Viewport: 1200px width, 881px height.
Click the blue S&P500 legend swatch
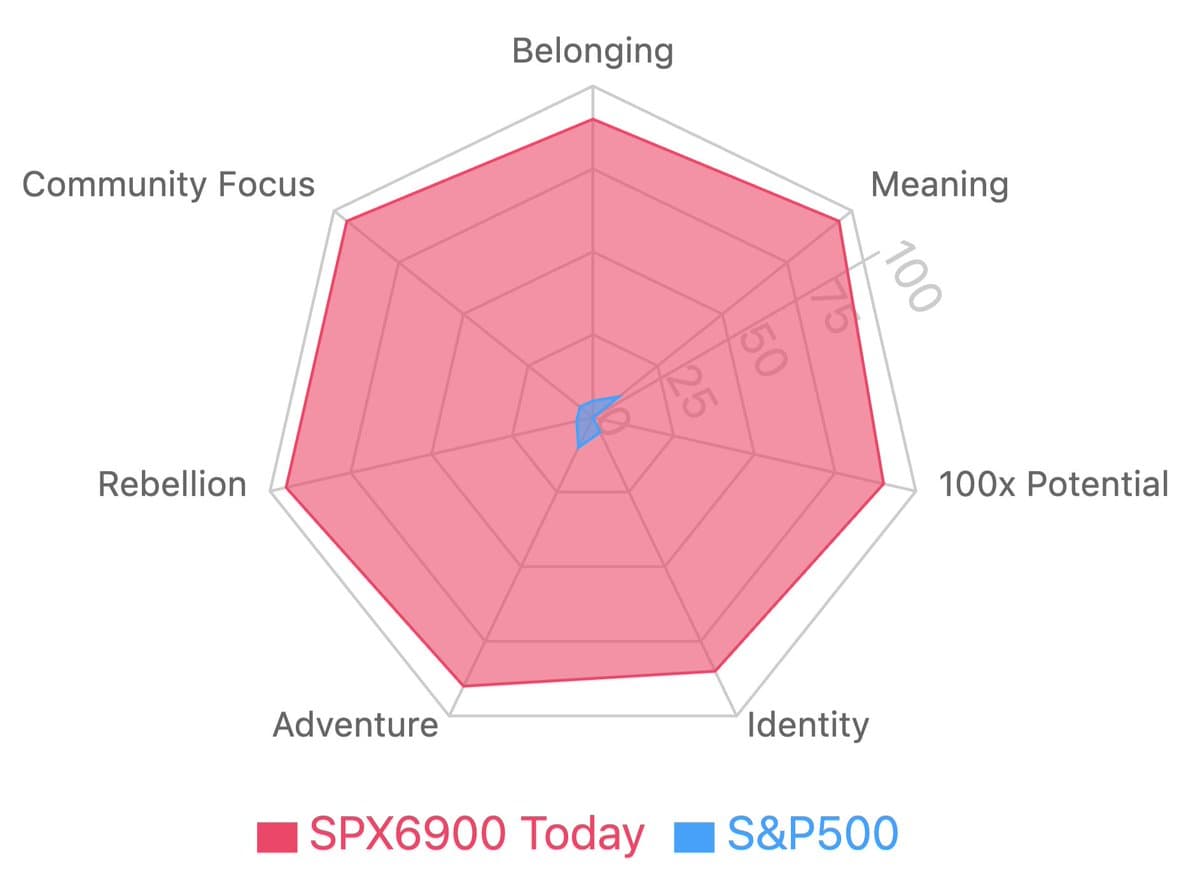click(695, 837)
